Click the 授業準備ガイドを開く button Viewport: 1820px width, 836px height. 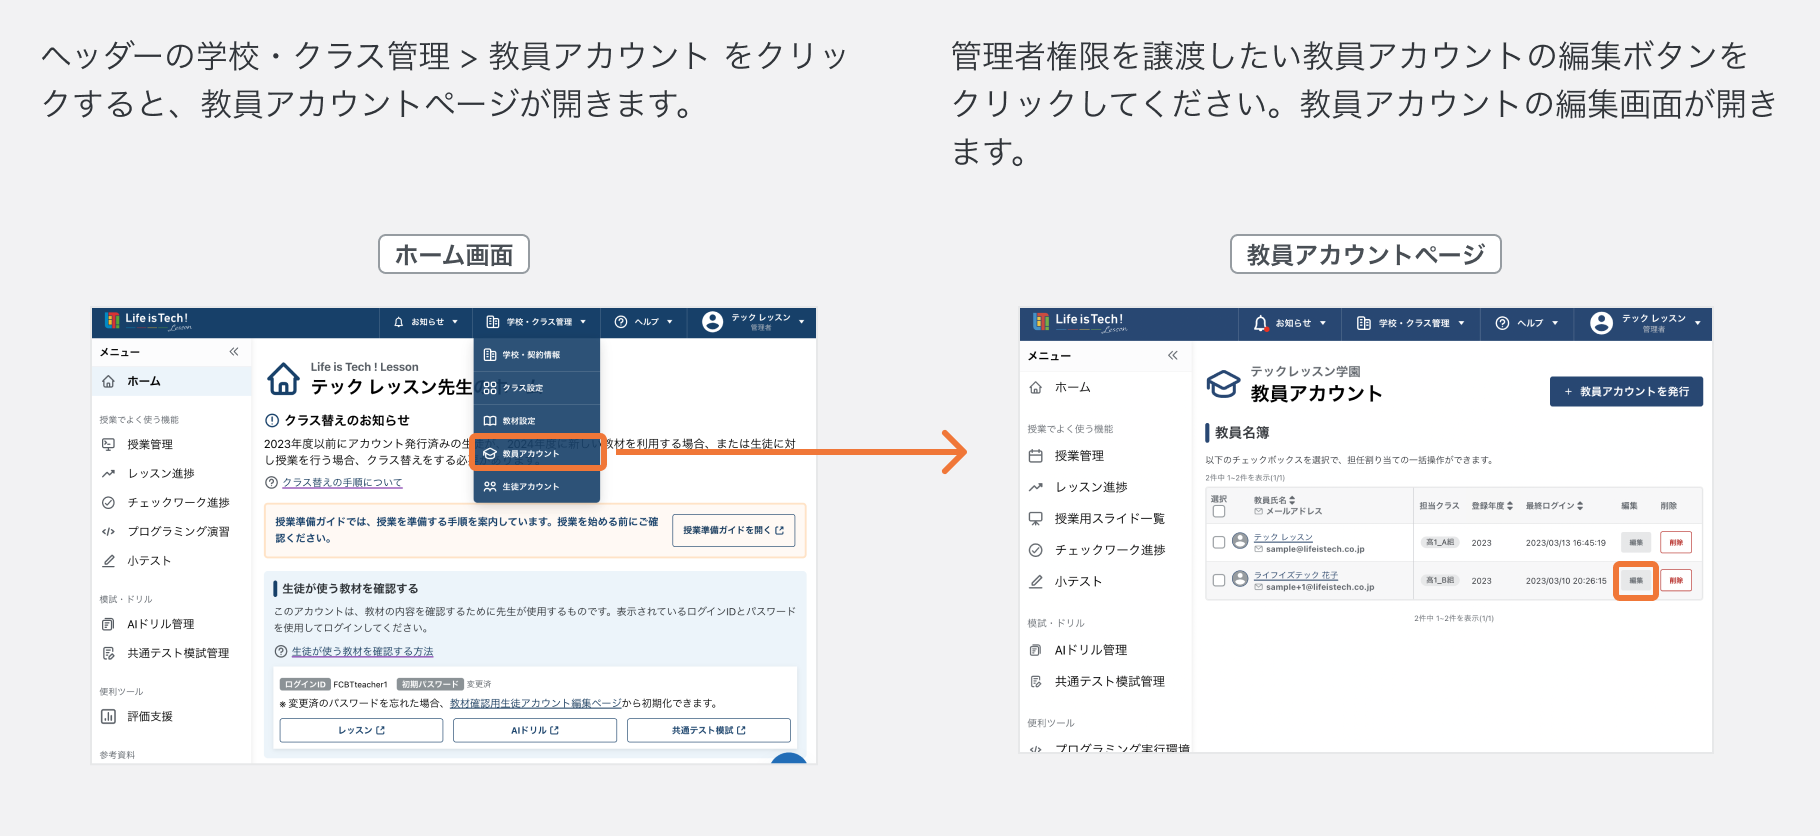[x=734, y=530]
